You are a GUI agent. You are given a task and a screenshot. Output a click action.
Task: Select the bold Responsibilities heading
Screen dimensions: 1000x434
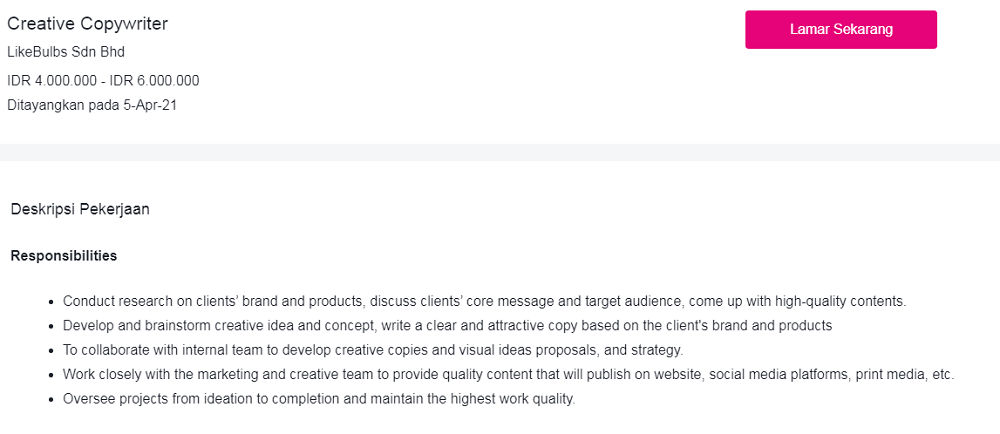(x=64, y=256)
